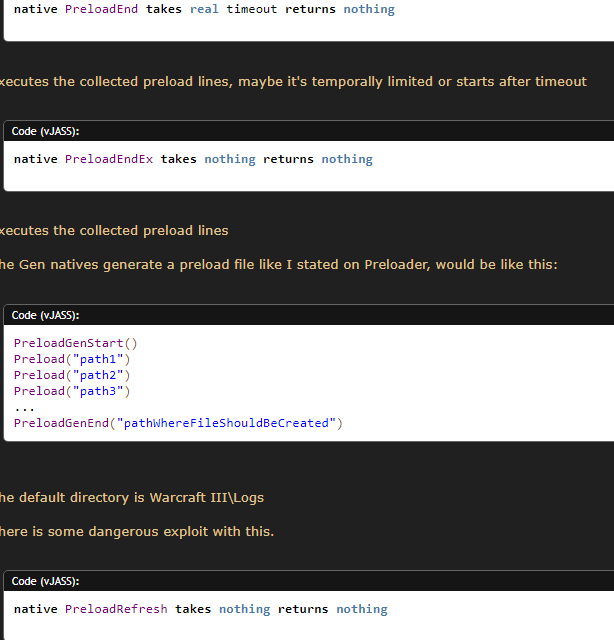Click the Code (vJASS) header above PreloadRefresh
The image size is (614, 640).
45,581
